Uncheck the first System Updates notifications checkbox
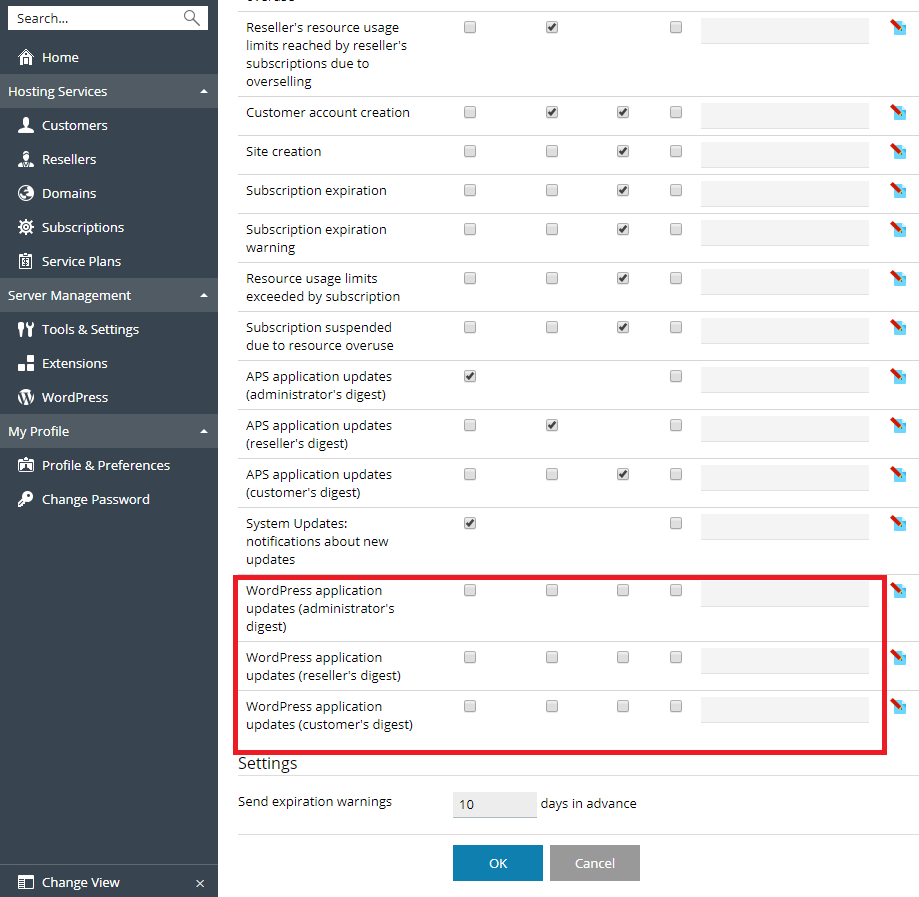The width and height of the screenshot is (919, 897). pos(470,523)
